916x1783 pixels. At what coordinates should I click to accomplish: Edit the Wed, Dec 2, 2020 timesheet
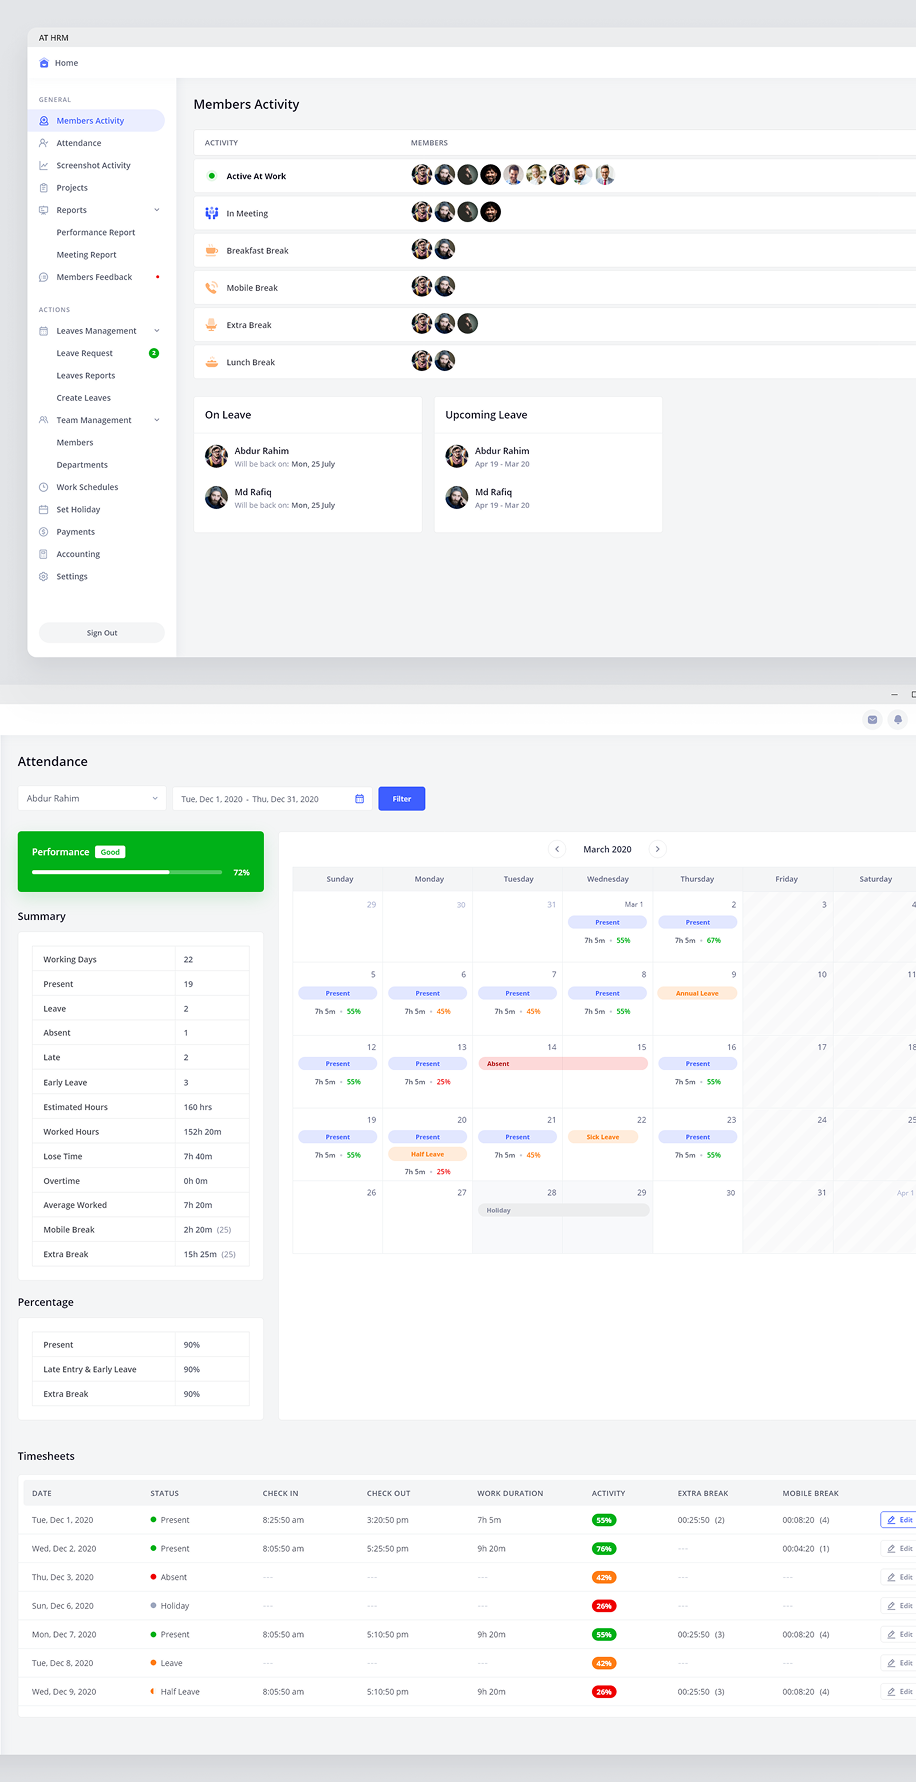(x=899, y=1548)
